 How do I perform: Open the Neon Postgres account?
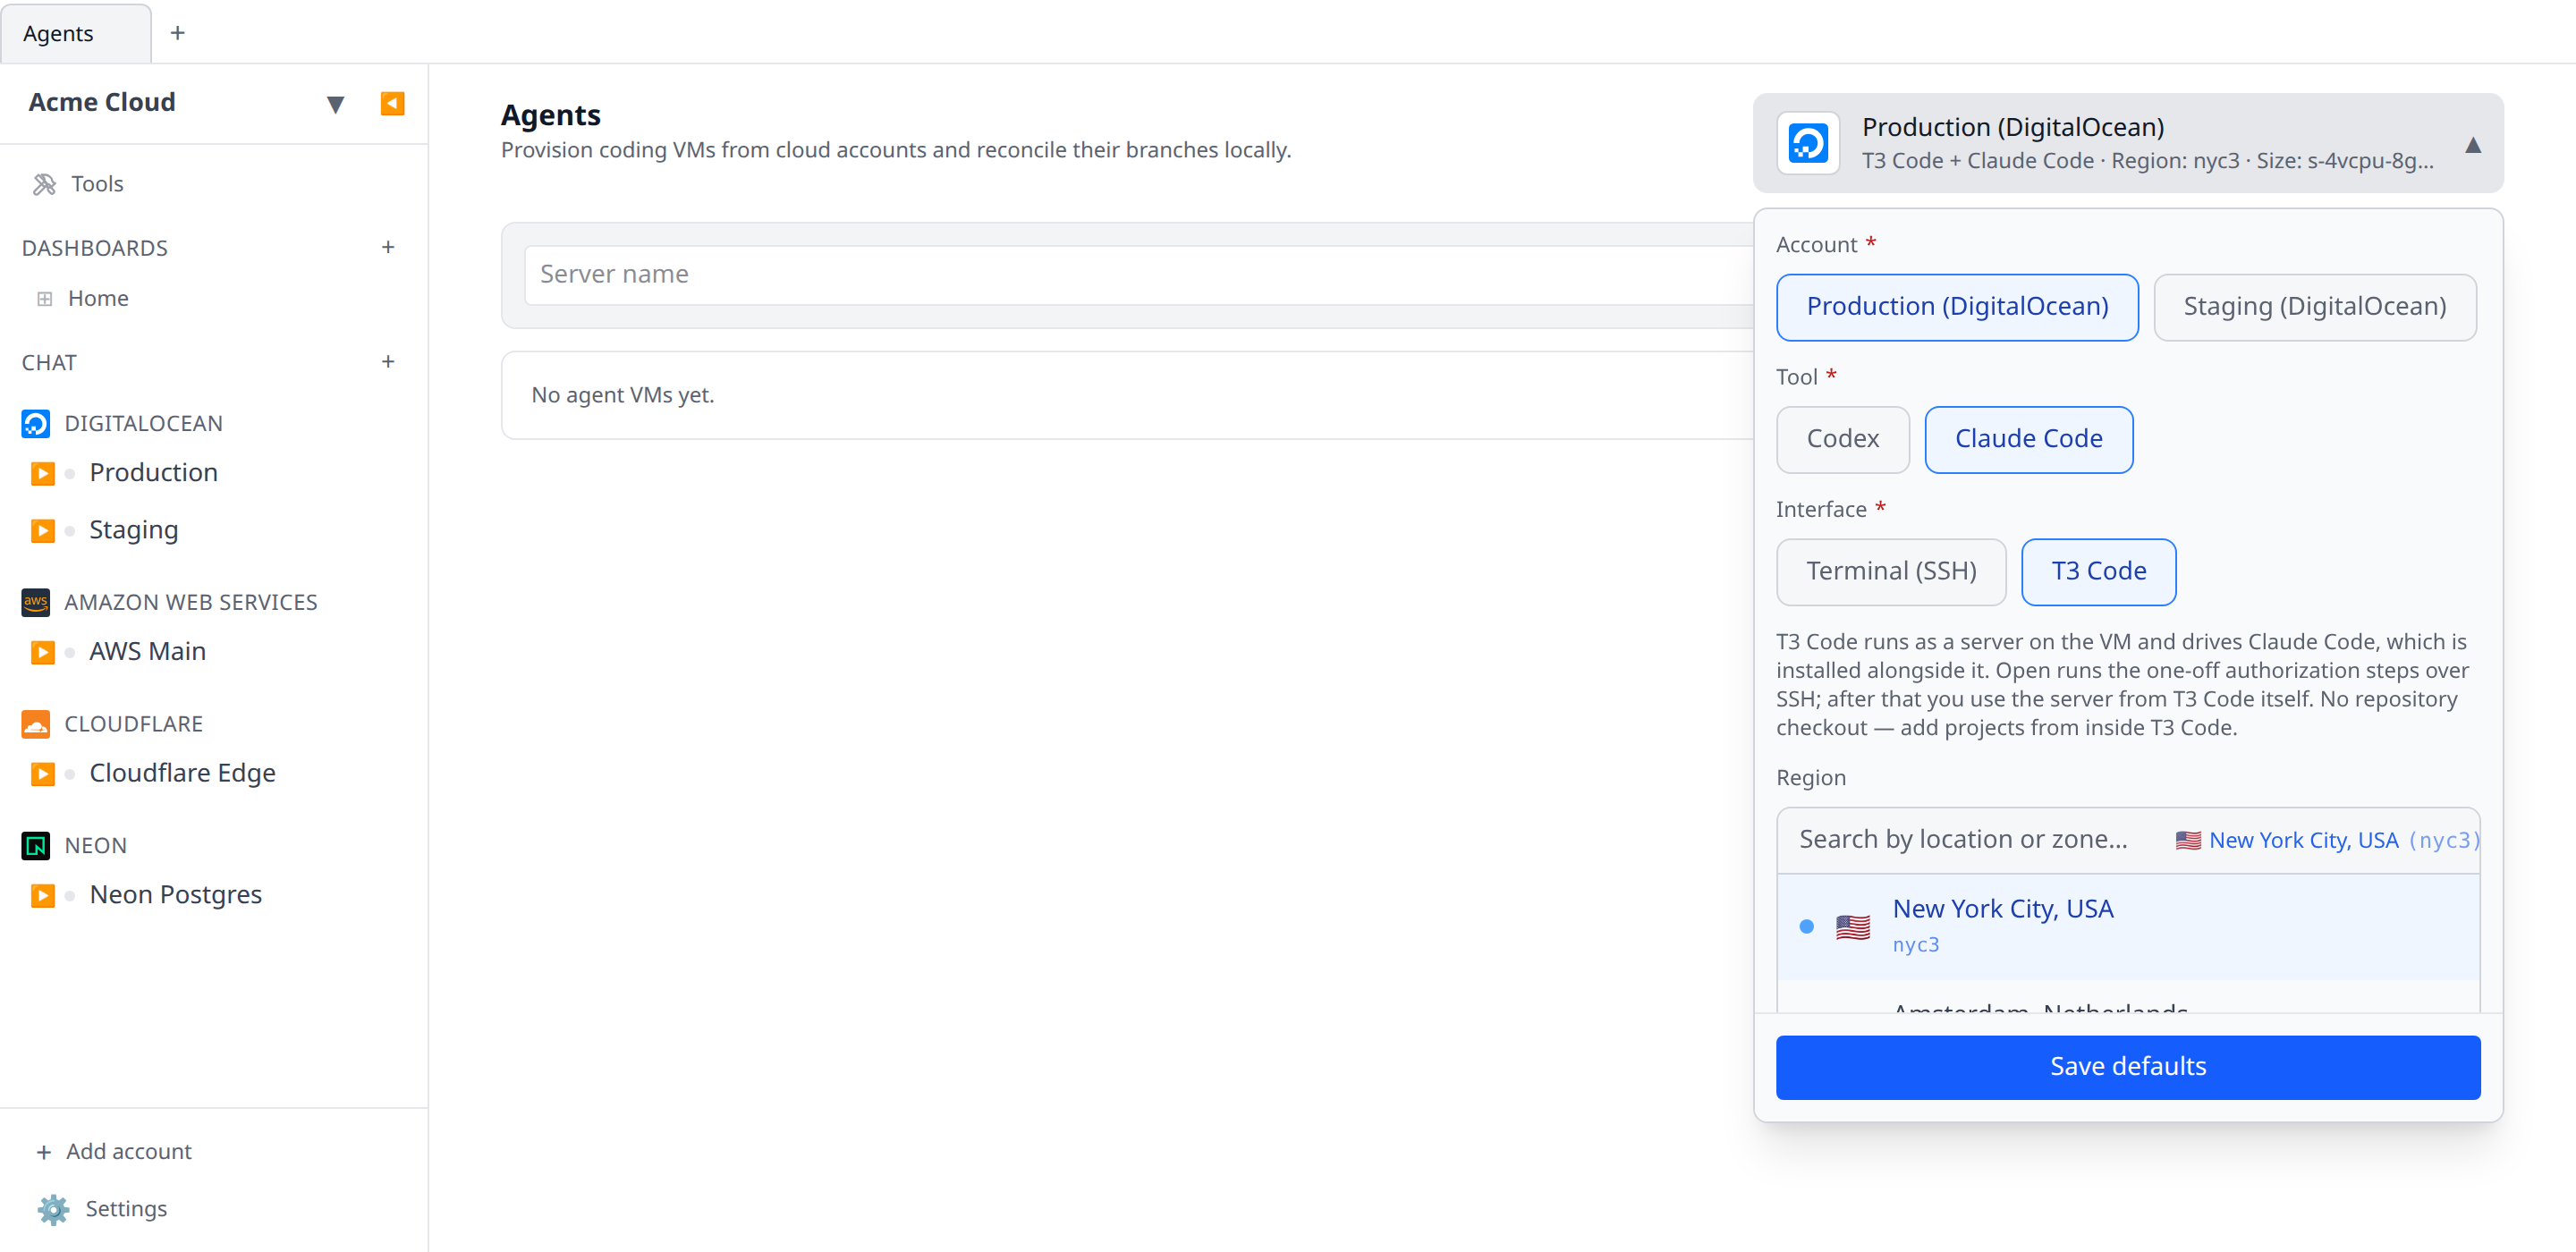[x=176, y=895]
